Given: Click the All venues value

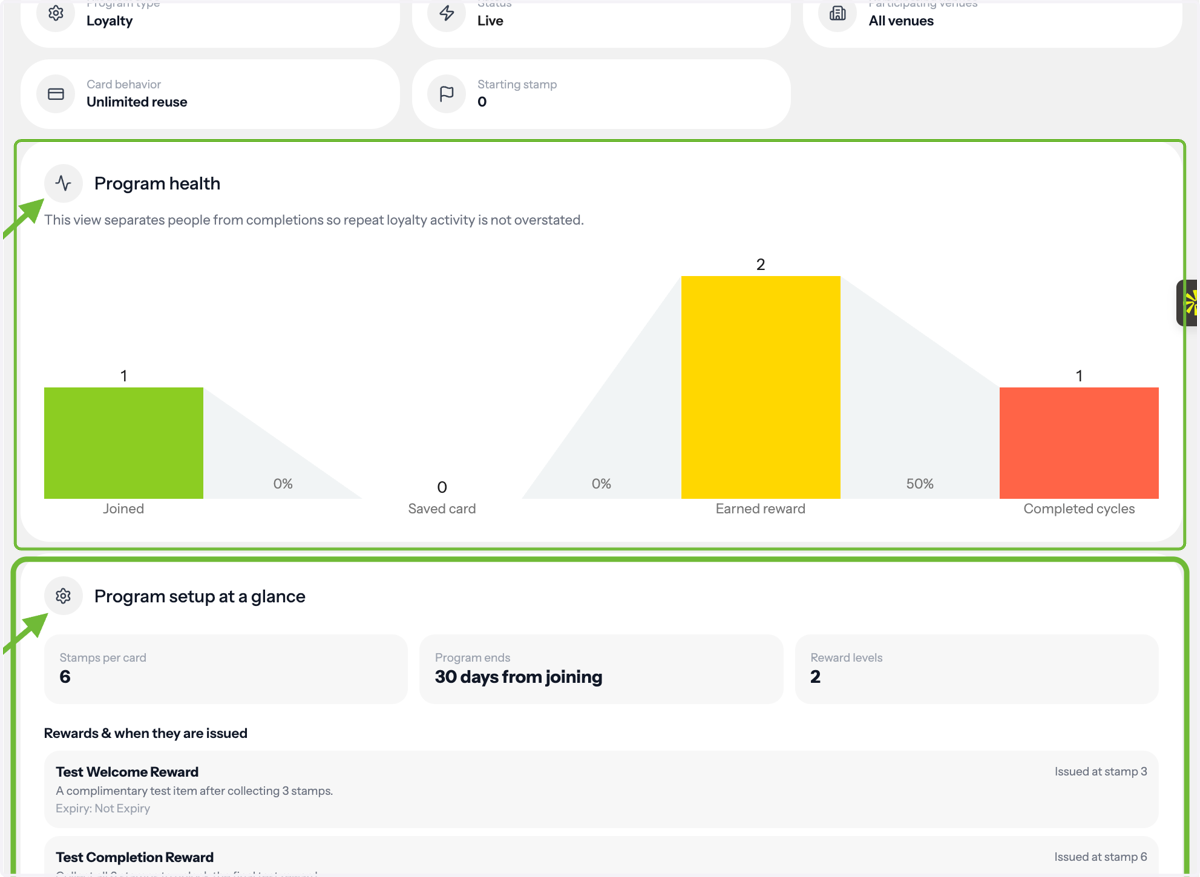Looking at the screenshot, I should [901, 21].
